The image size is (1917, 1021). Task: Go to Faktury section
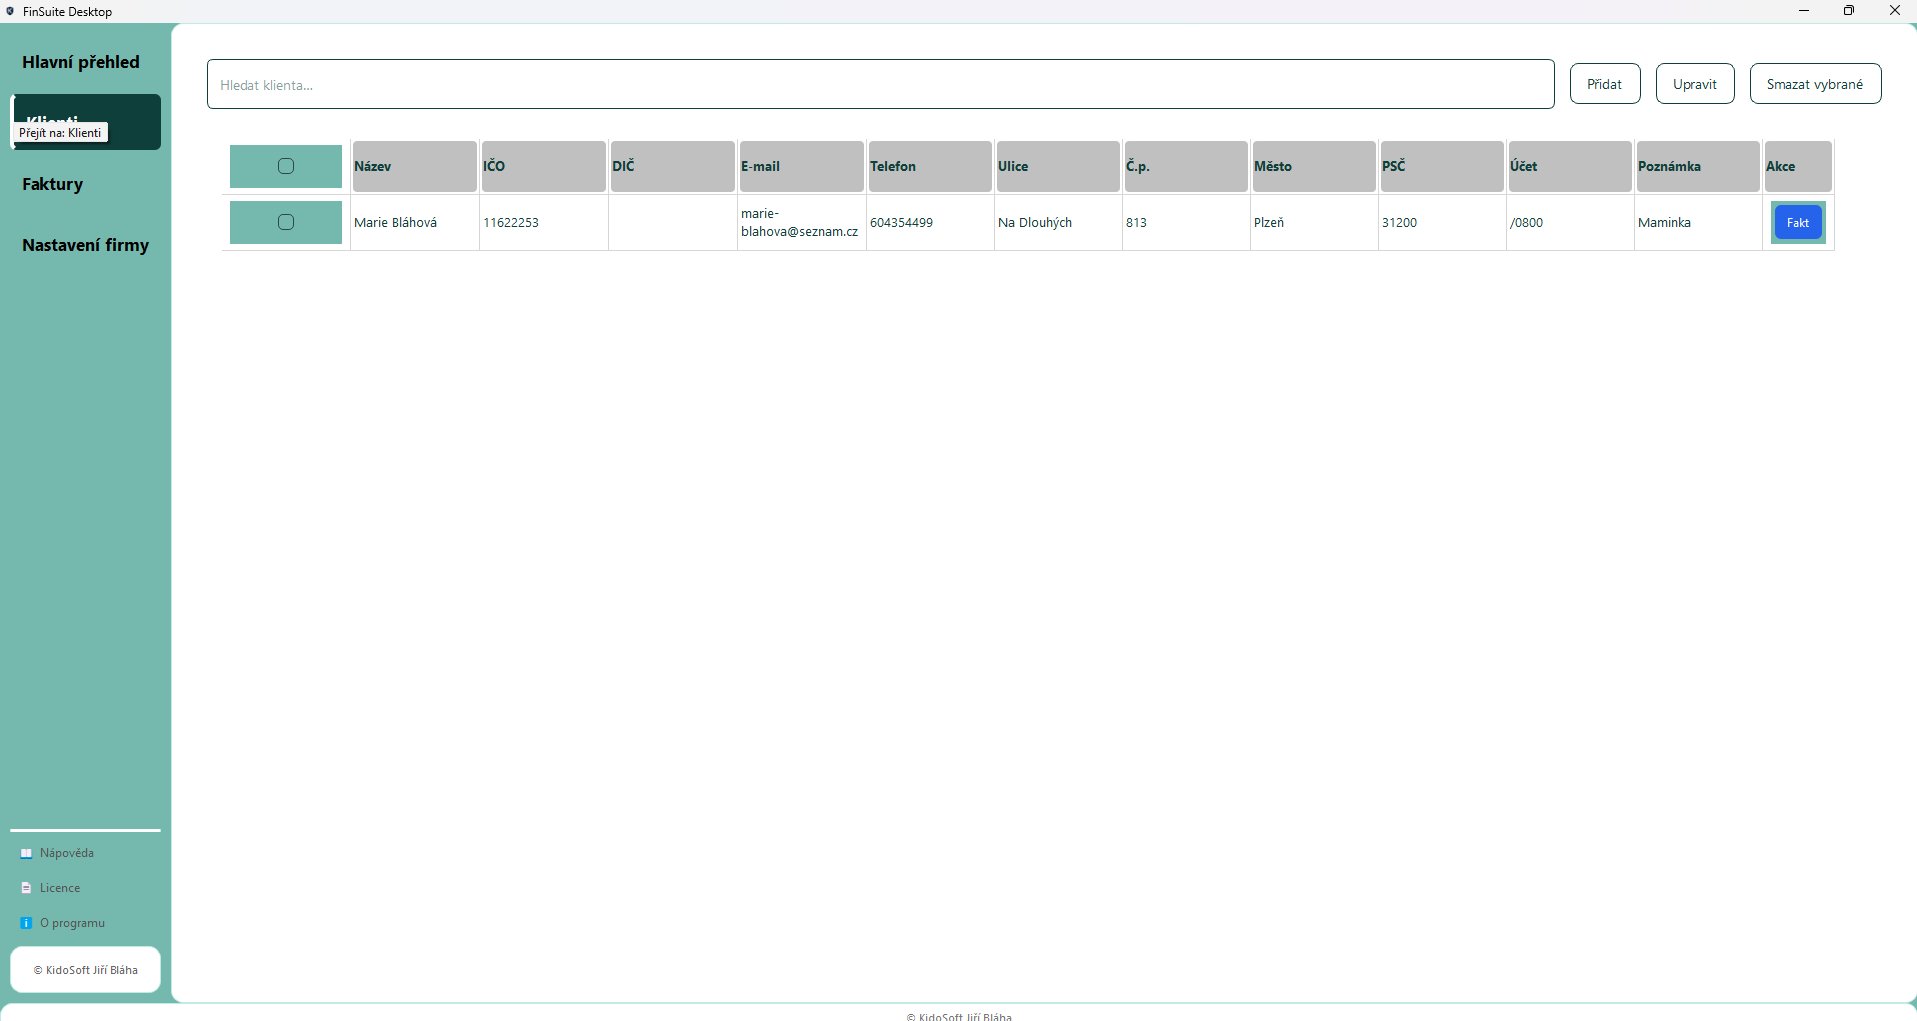click(x=53, y=184)
